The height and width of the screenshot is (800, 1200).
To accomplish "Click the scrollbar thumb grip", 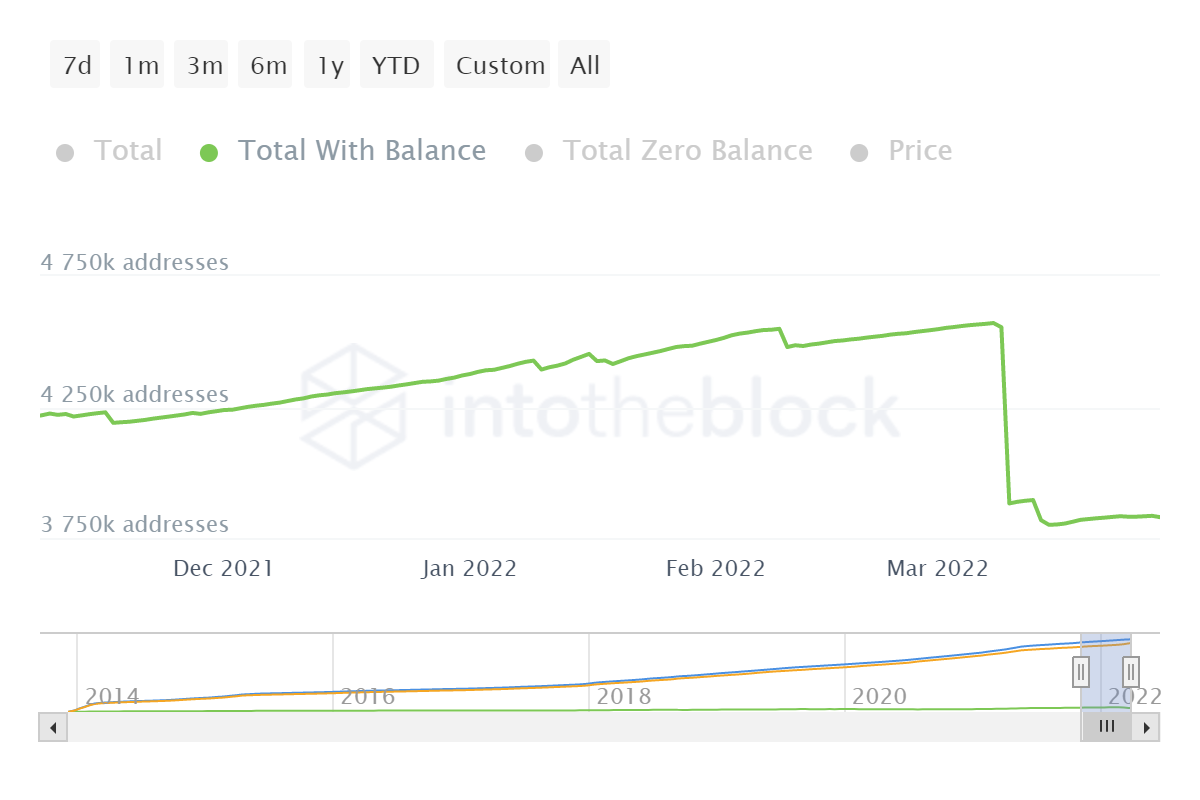I will 1106,727.
